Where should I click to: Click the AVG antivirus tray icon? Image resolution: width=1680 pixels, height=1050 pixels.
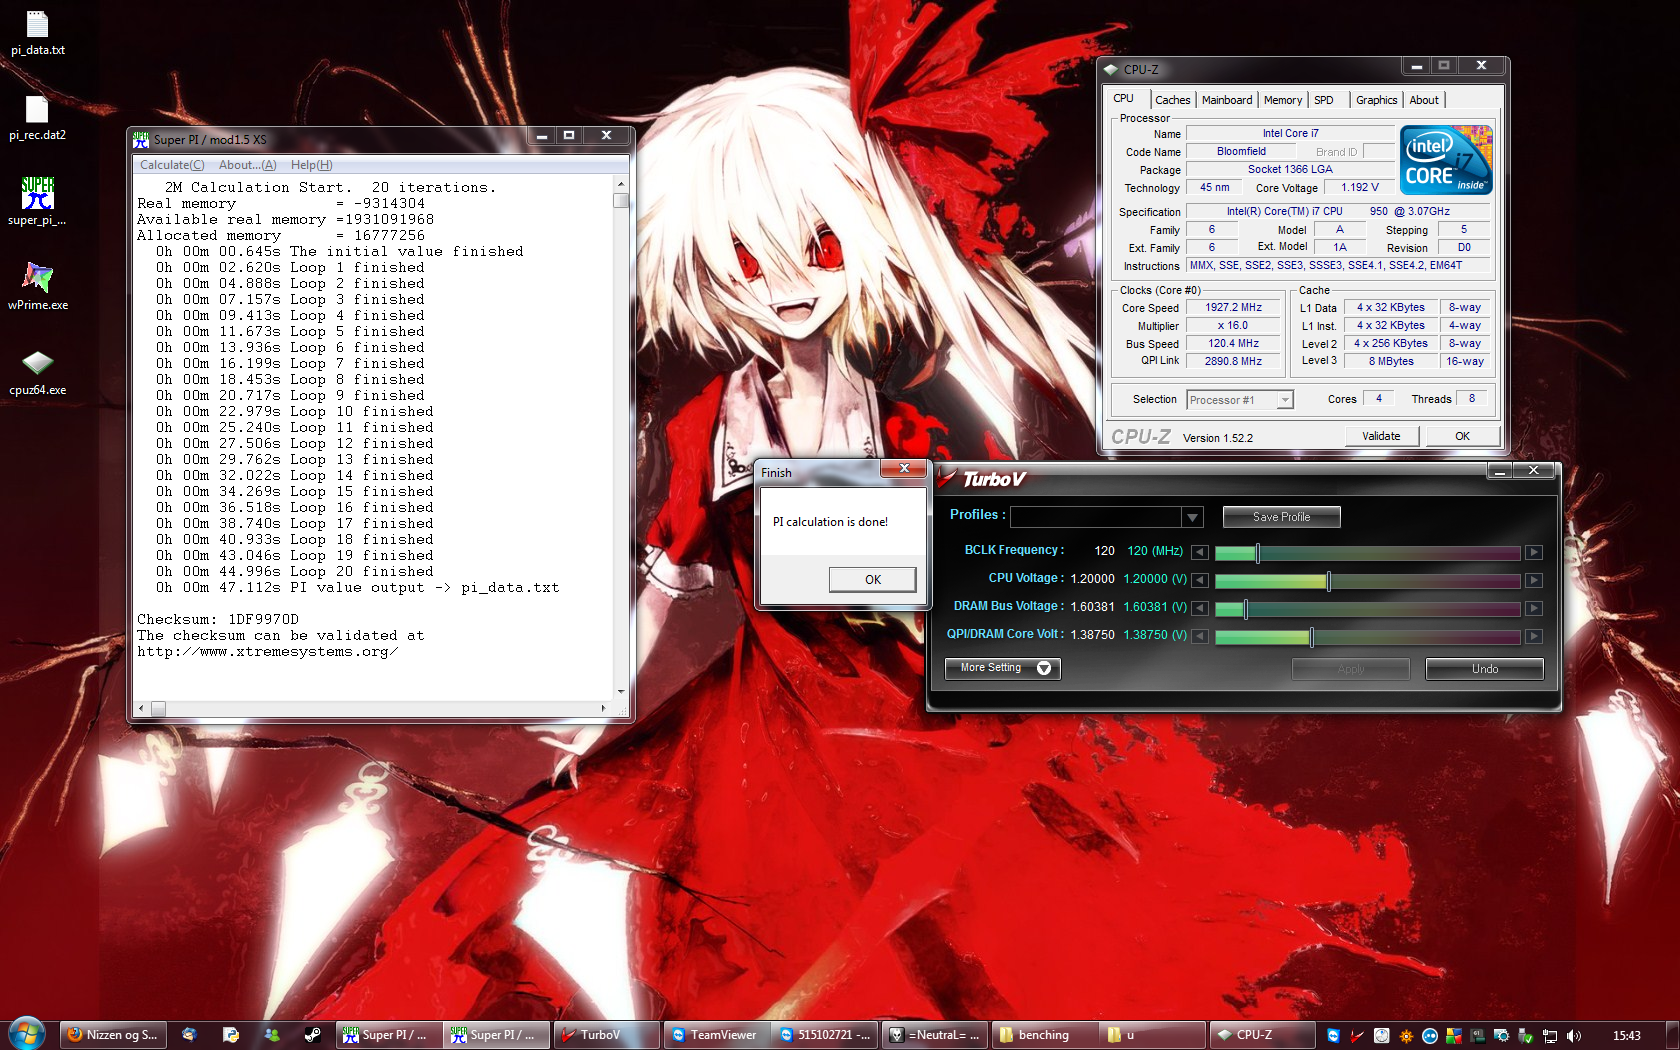(x=1453, y=1036)
